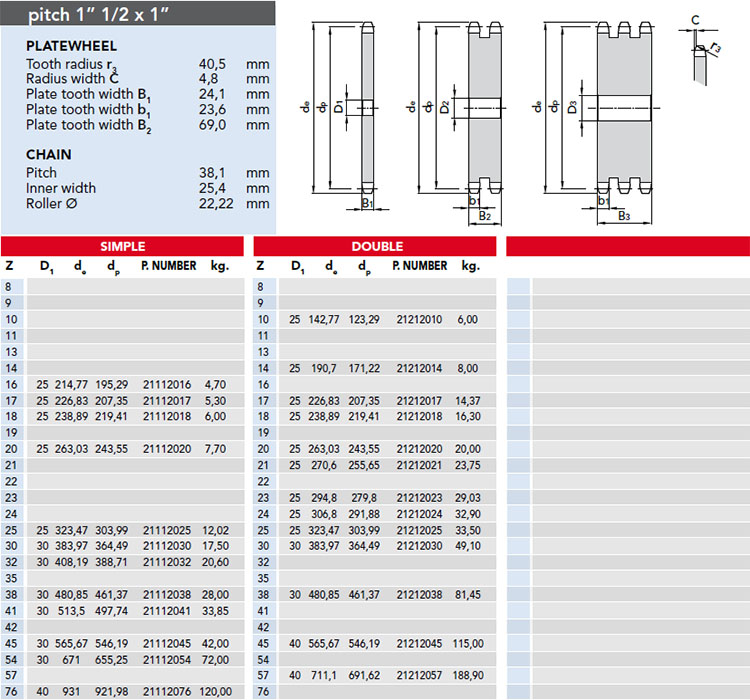Screen dimensions: 750x700
Task: Select the PLATEWHEEL heading
Action: [x=71, y=46]
